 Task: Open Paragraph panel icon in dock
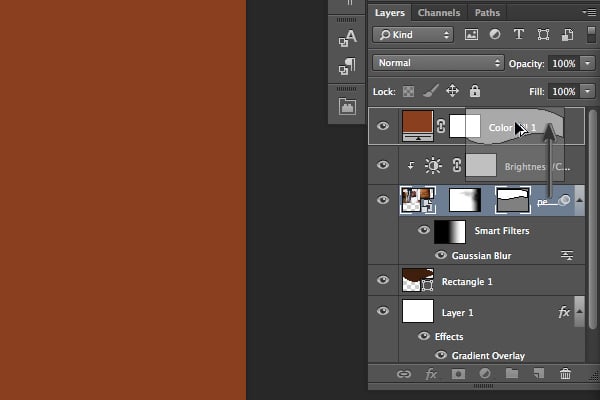[x=347, y=67]
